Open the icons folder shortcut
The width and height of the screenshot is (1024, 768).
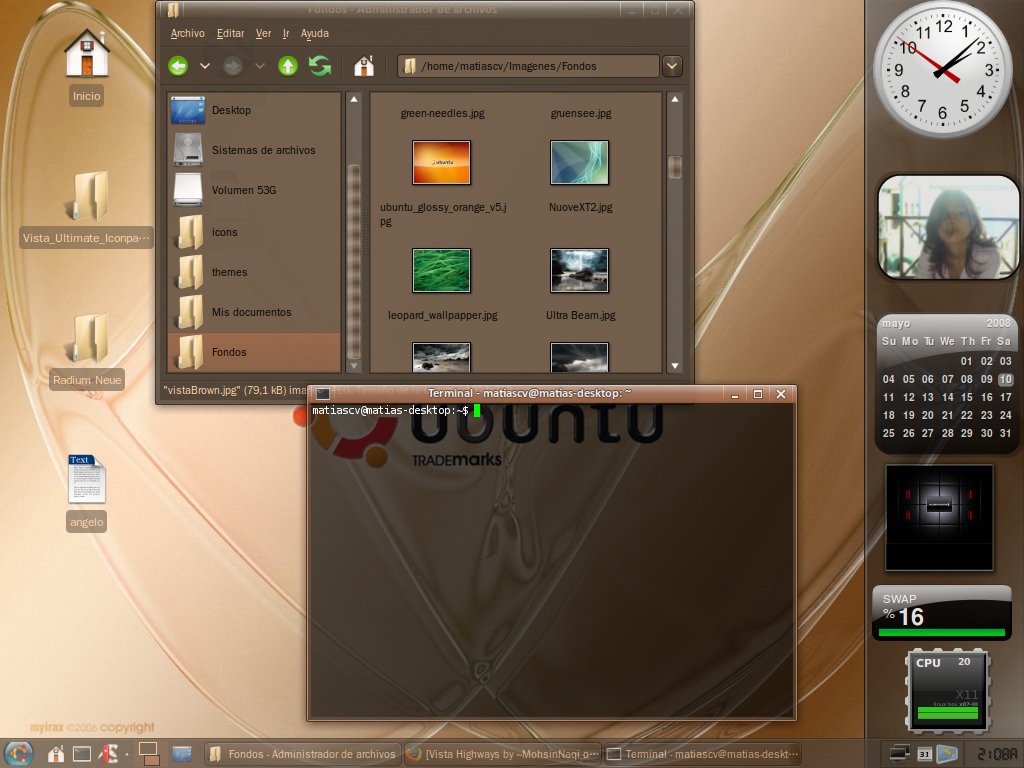tap(255, 232)
